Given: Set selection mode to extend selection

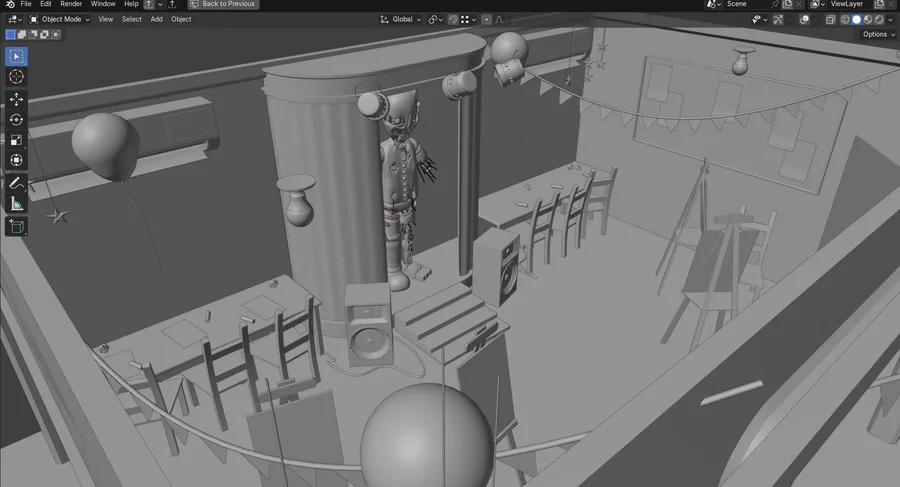Looking at the screenshot, I should point(22,34).
